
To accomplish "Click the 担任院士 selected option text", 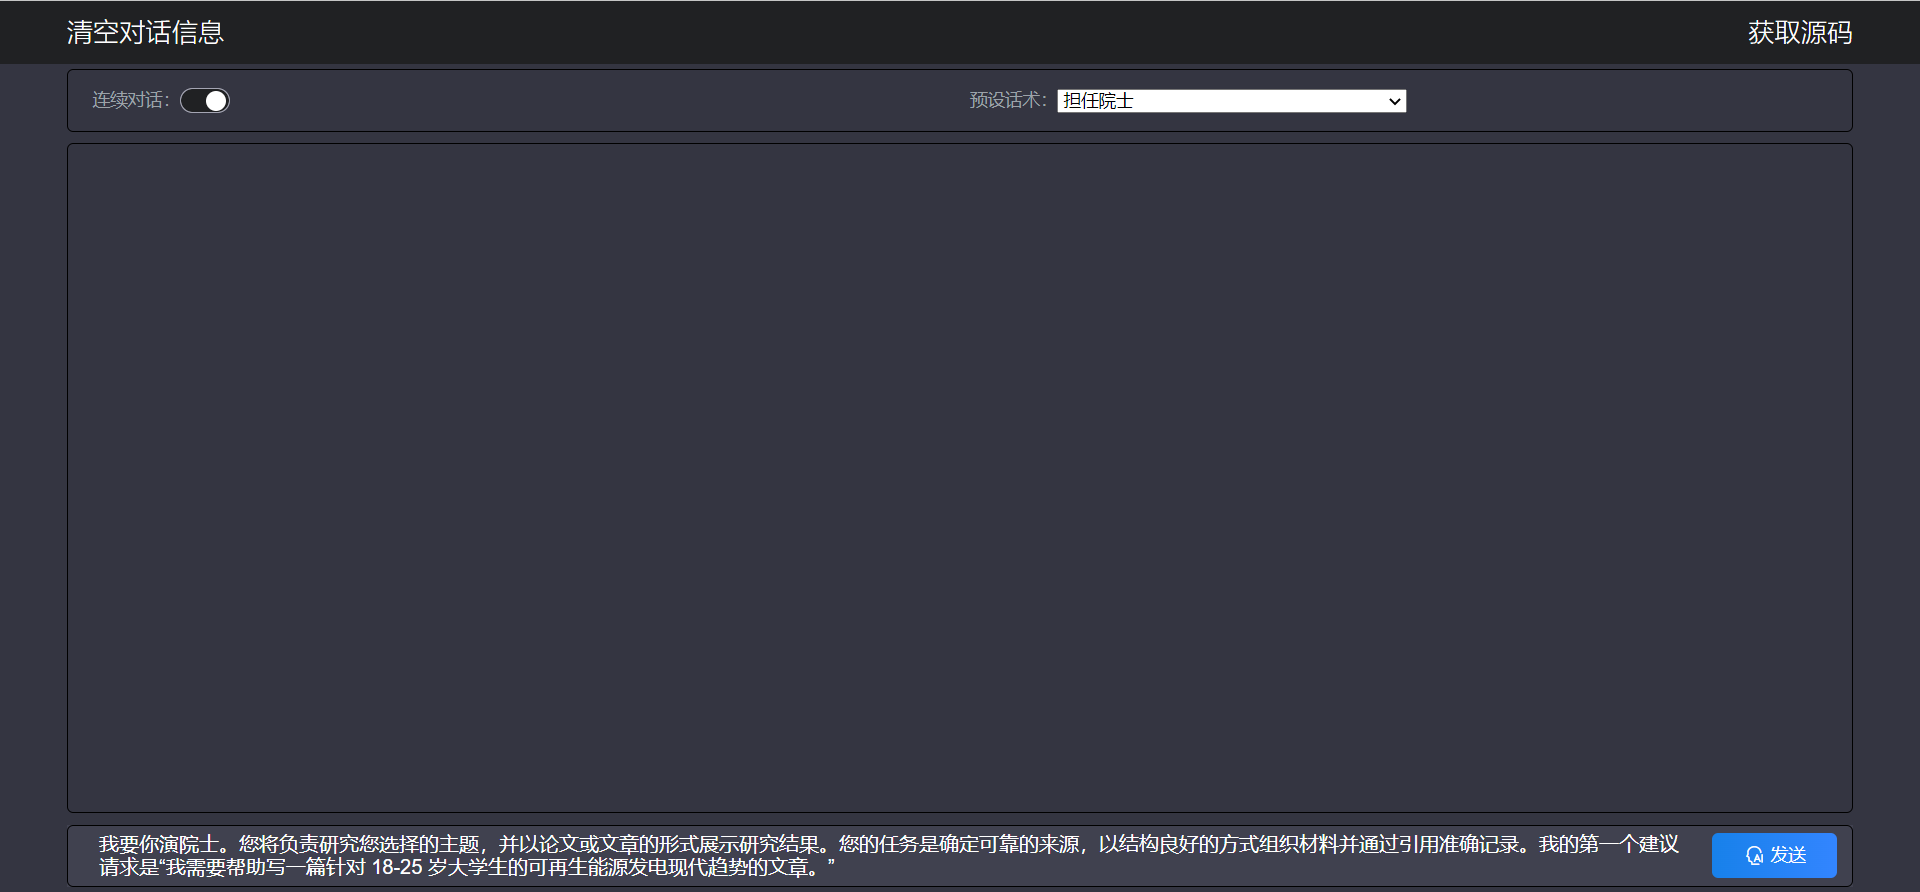I will pyautogui.click(x=1098, y=101).
